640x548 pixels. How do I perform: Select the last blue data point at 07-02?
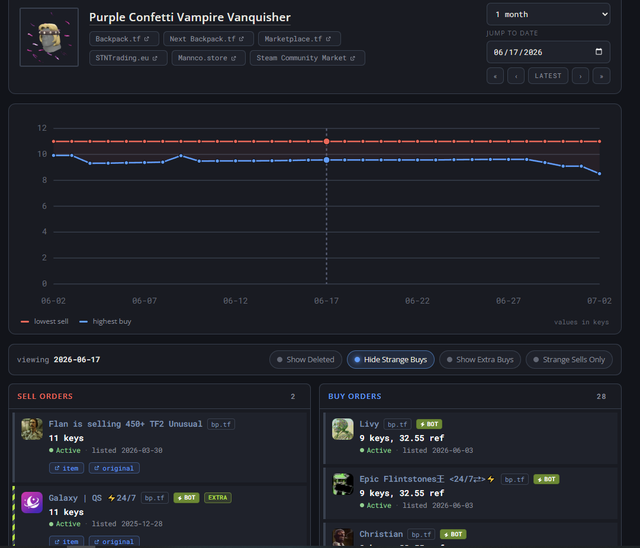(599, 174)
